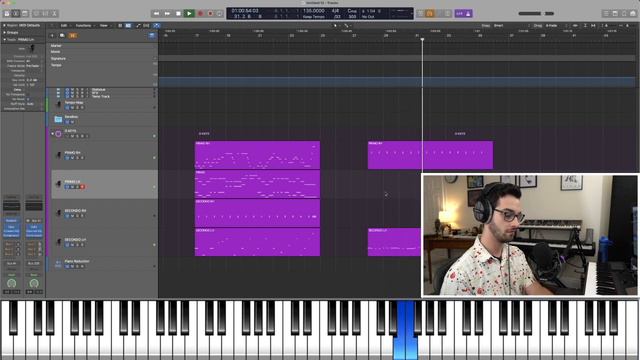Toggle the Cycle button beside Record
This screenshot has height=360, width=640.
(x=220, y=13)
